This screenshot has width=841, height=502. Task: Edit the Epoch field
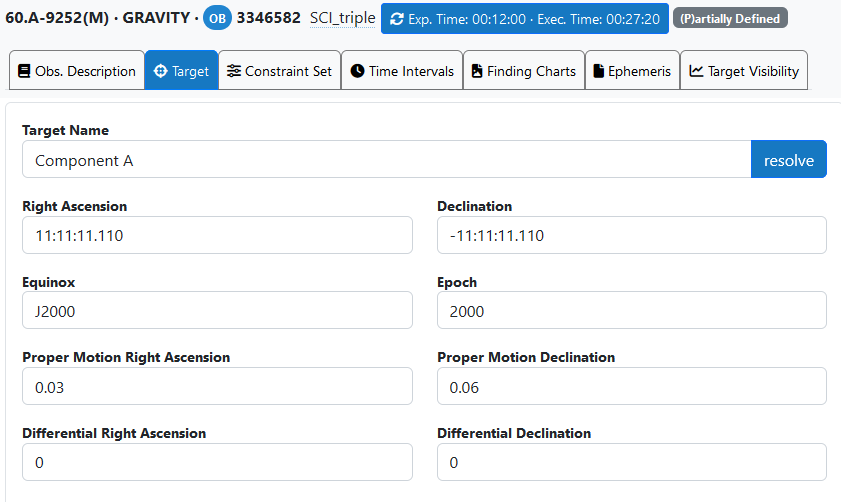[x=632, y=311]
